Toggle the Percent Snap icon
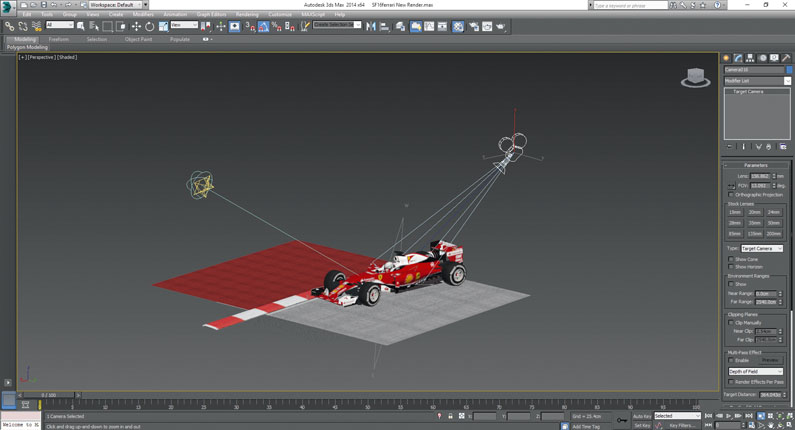 tap(276, 26)
